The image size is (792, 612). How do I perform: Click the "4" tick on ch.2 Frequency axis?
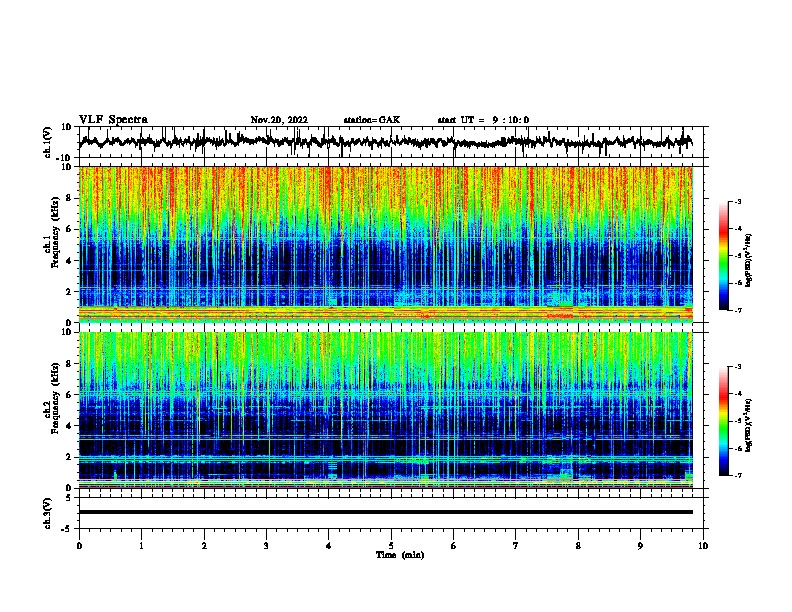(x=69, y=426)
